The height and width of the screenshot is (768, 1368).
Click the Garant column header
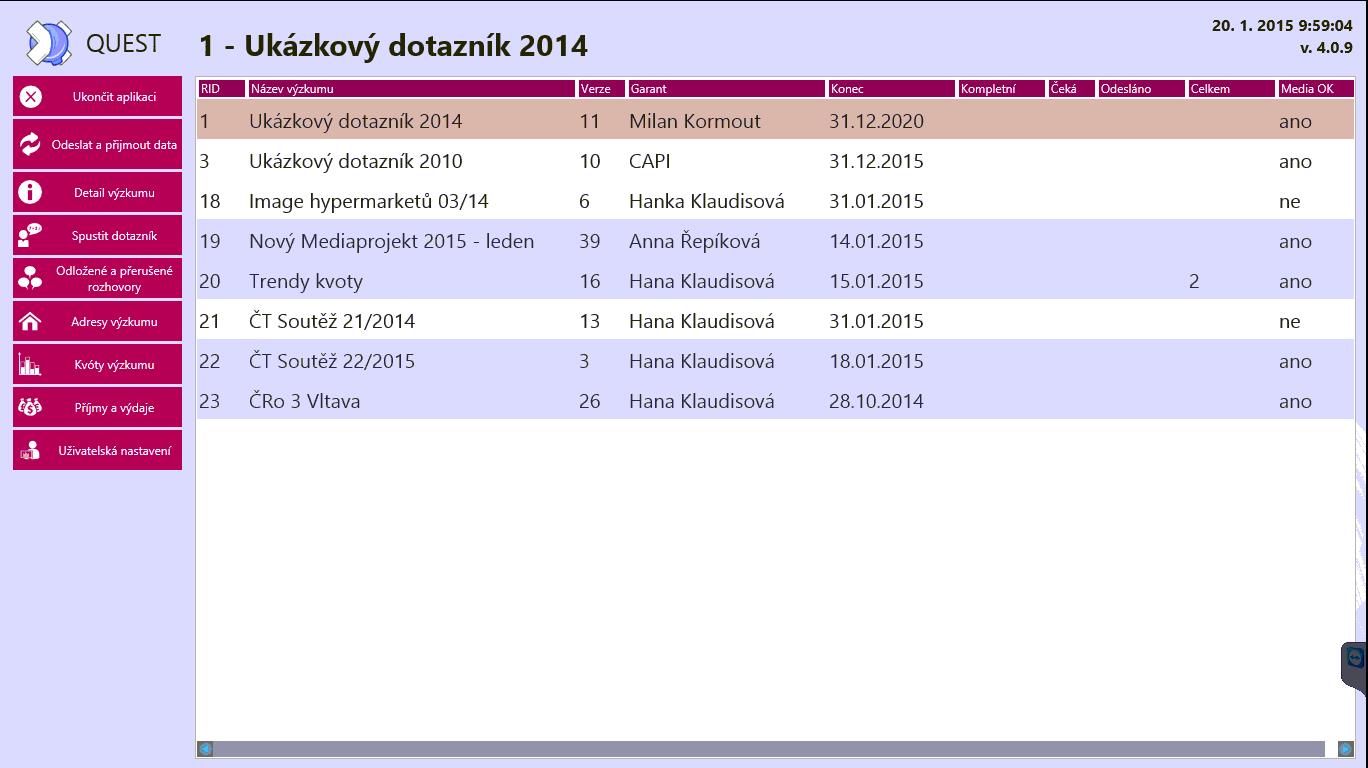[726, 89]
